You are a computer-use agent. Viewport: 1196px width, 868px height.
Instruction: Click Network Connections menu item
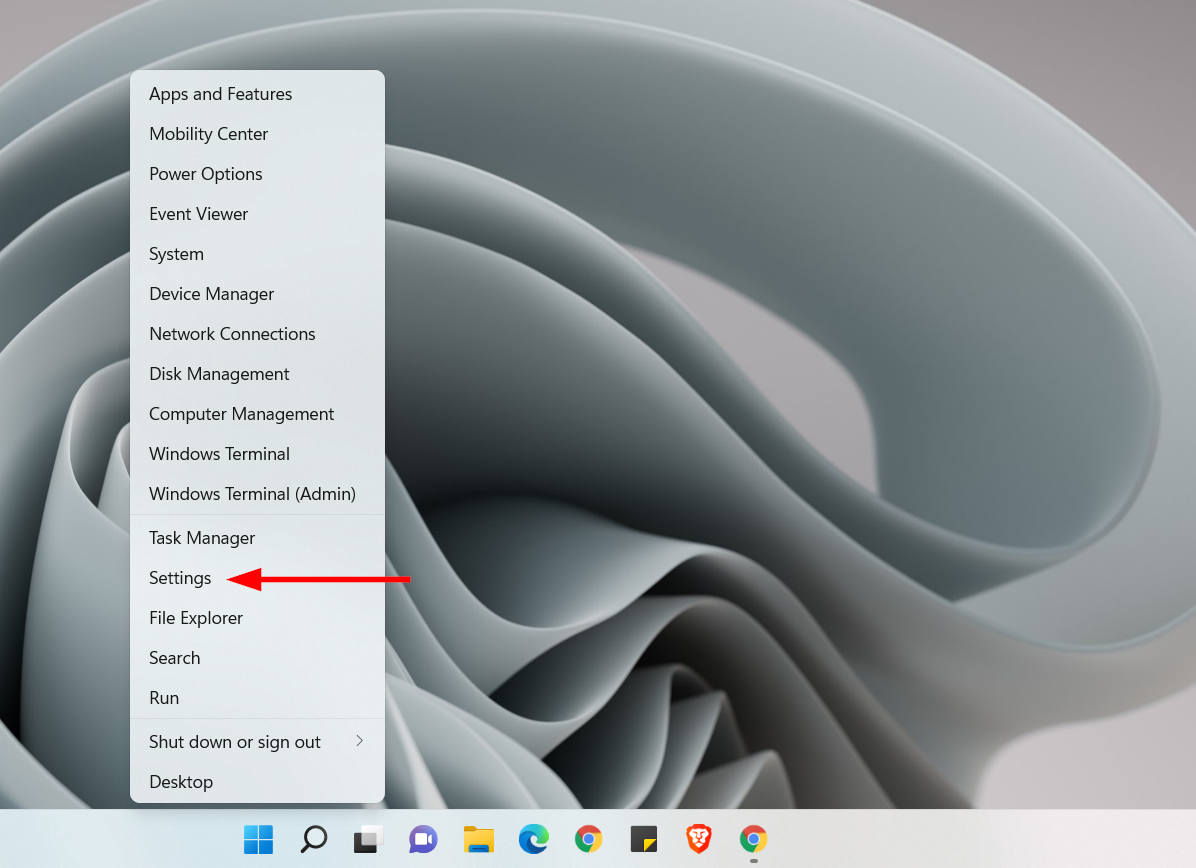pyautogui.click(x=232, y=334)
